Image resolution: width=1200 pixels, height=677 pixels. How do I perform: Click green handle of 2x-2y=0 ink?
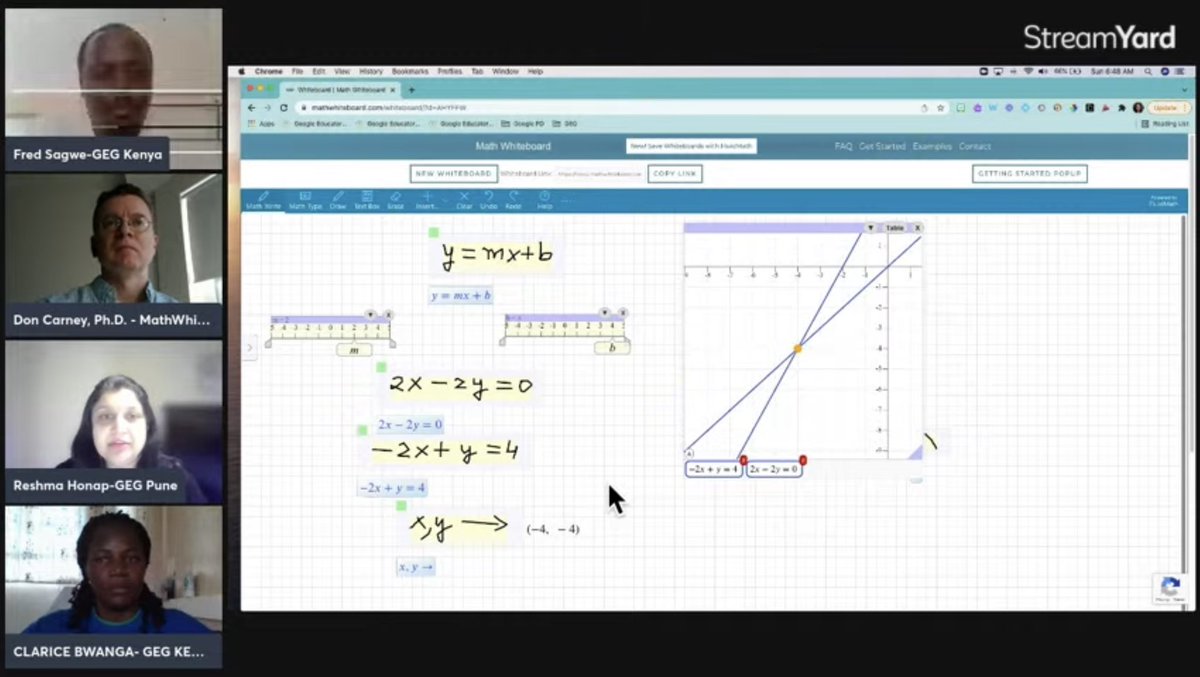[381, 367]
